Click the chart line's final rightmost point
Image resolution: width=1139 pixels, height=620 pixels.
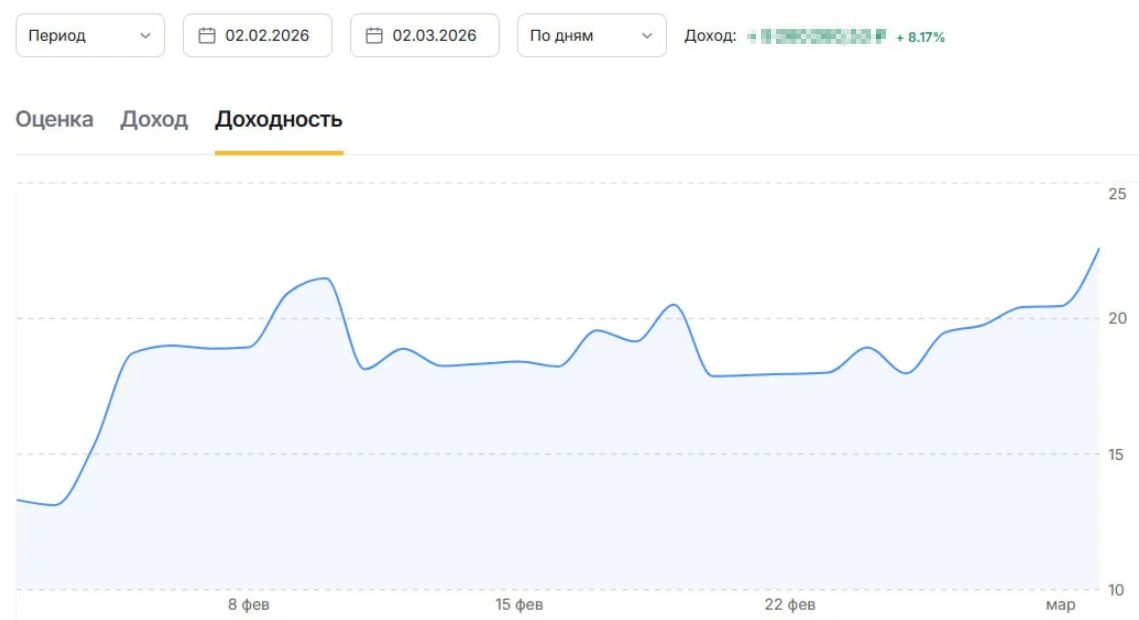(1099, 248)
